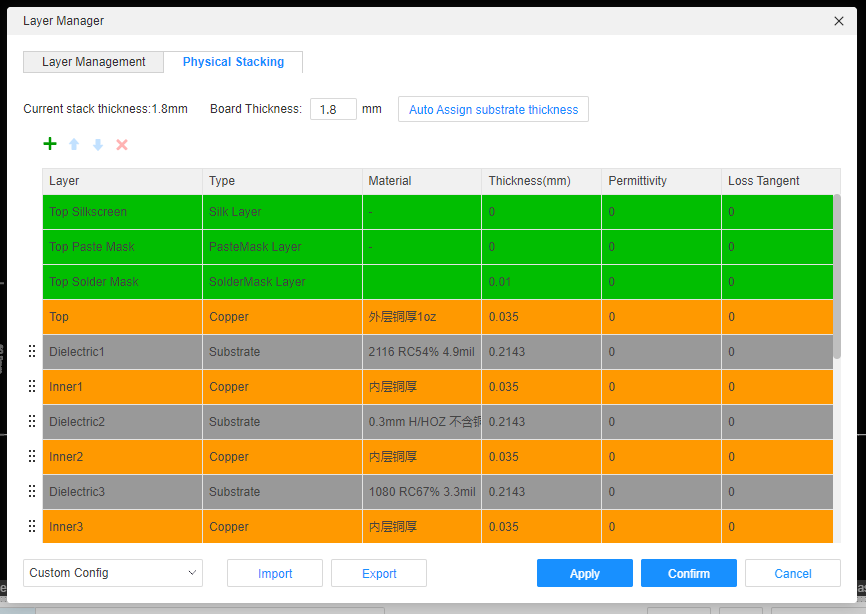Image resolution: width=866 pixels, height=614 pixels.
Task: Click the drag handle beside Inner1
Action: point(31,387)
